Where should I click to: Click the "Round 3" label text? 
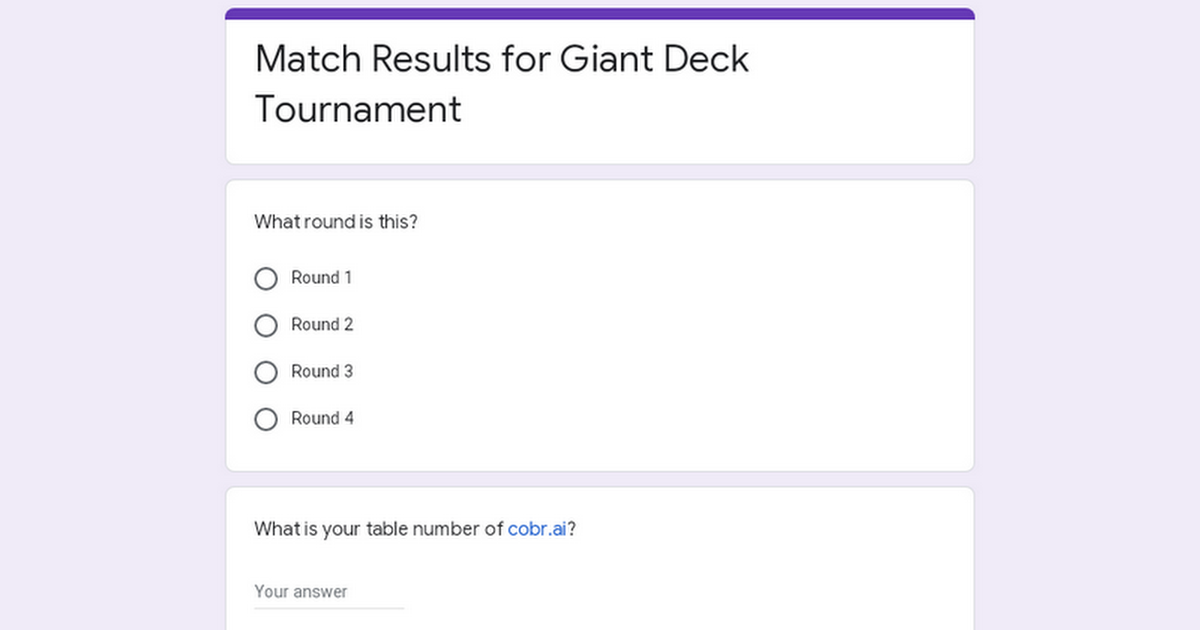322,372
